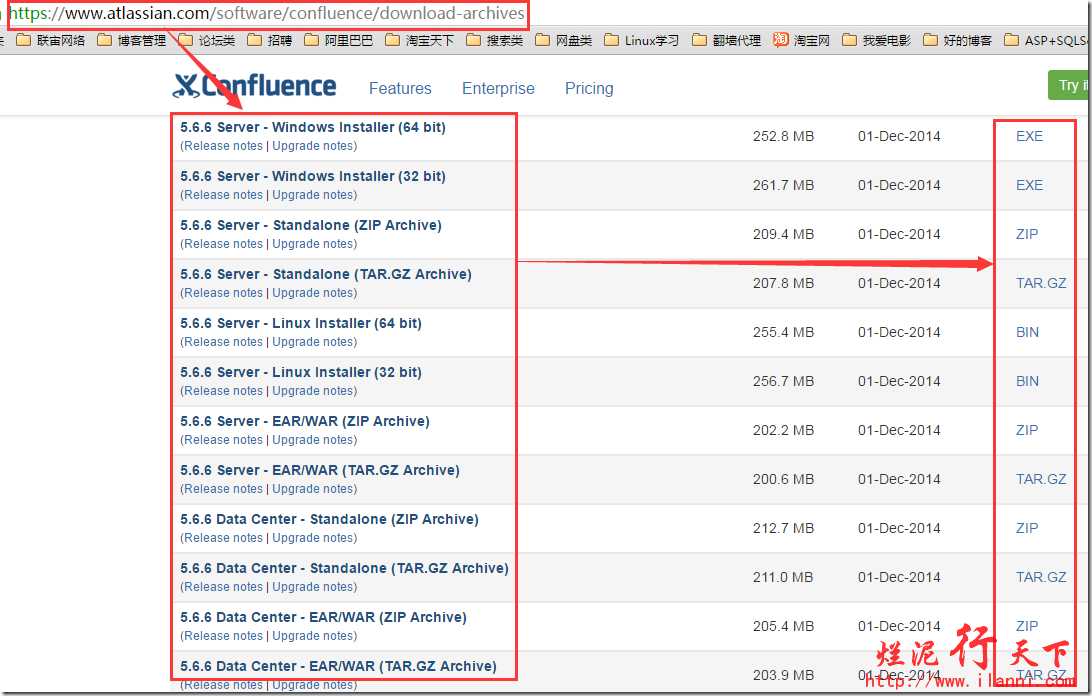Viewport: 1092px width, 696px height.
Task: Release notes for Windows Installer (64 bit)
Action: [223, 146]
